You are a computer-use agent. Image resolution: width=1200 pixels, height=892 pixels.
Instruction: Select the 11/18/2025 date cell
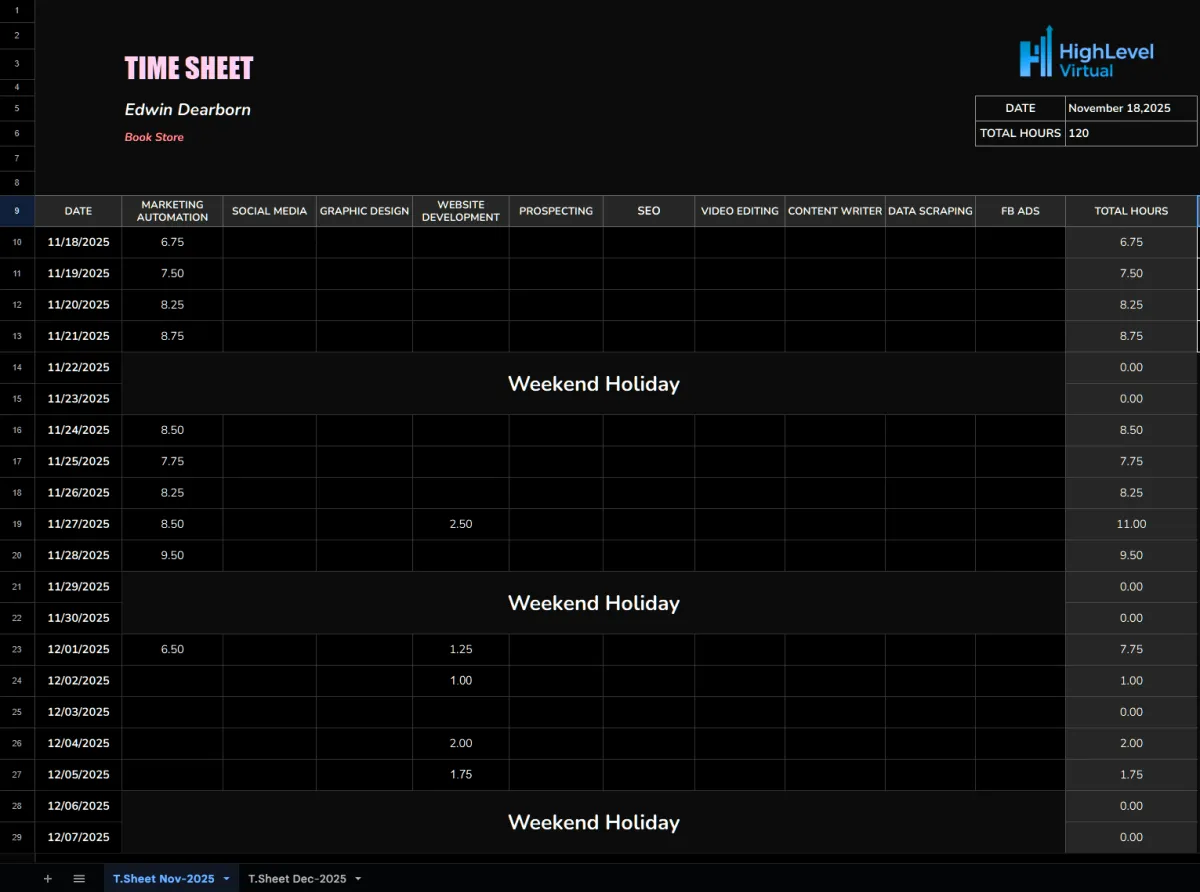pos(78,242)
